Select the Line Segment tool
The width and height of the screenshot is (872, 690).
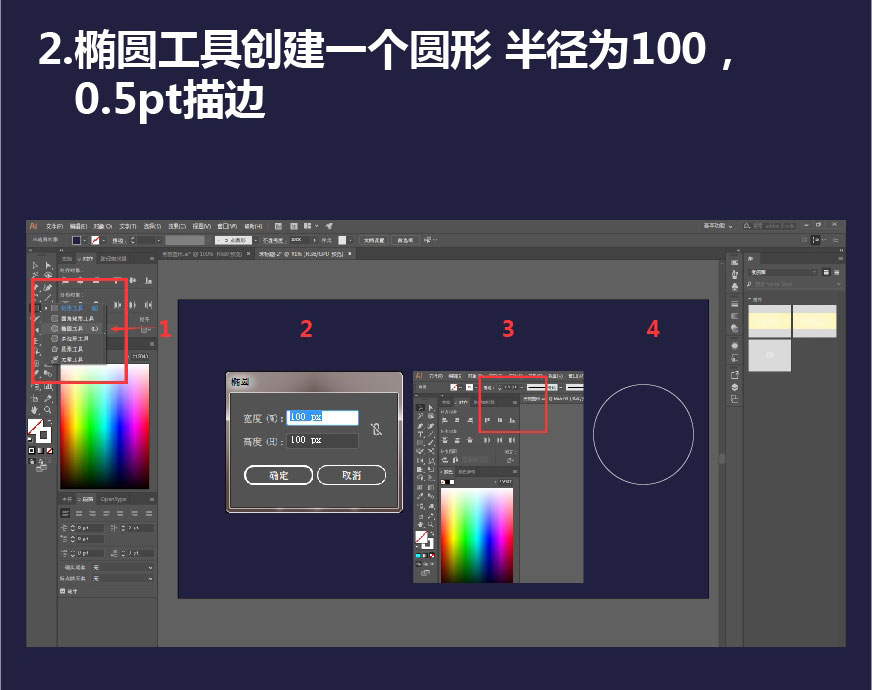pos(48,297)
